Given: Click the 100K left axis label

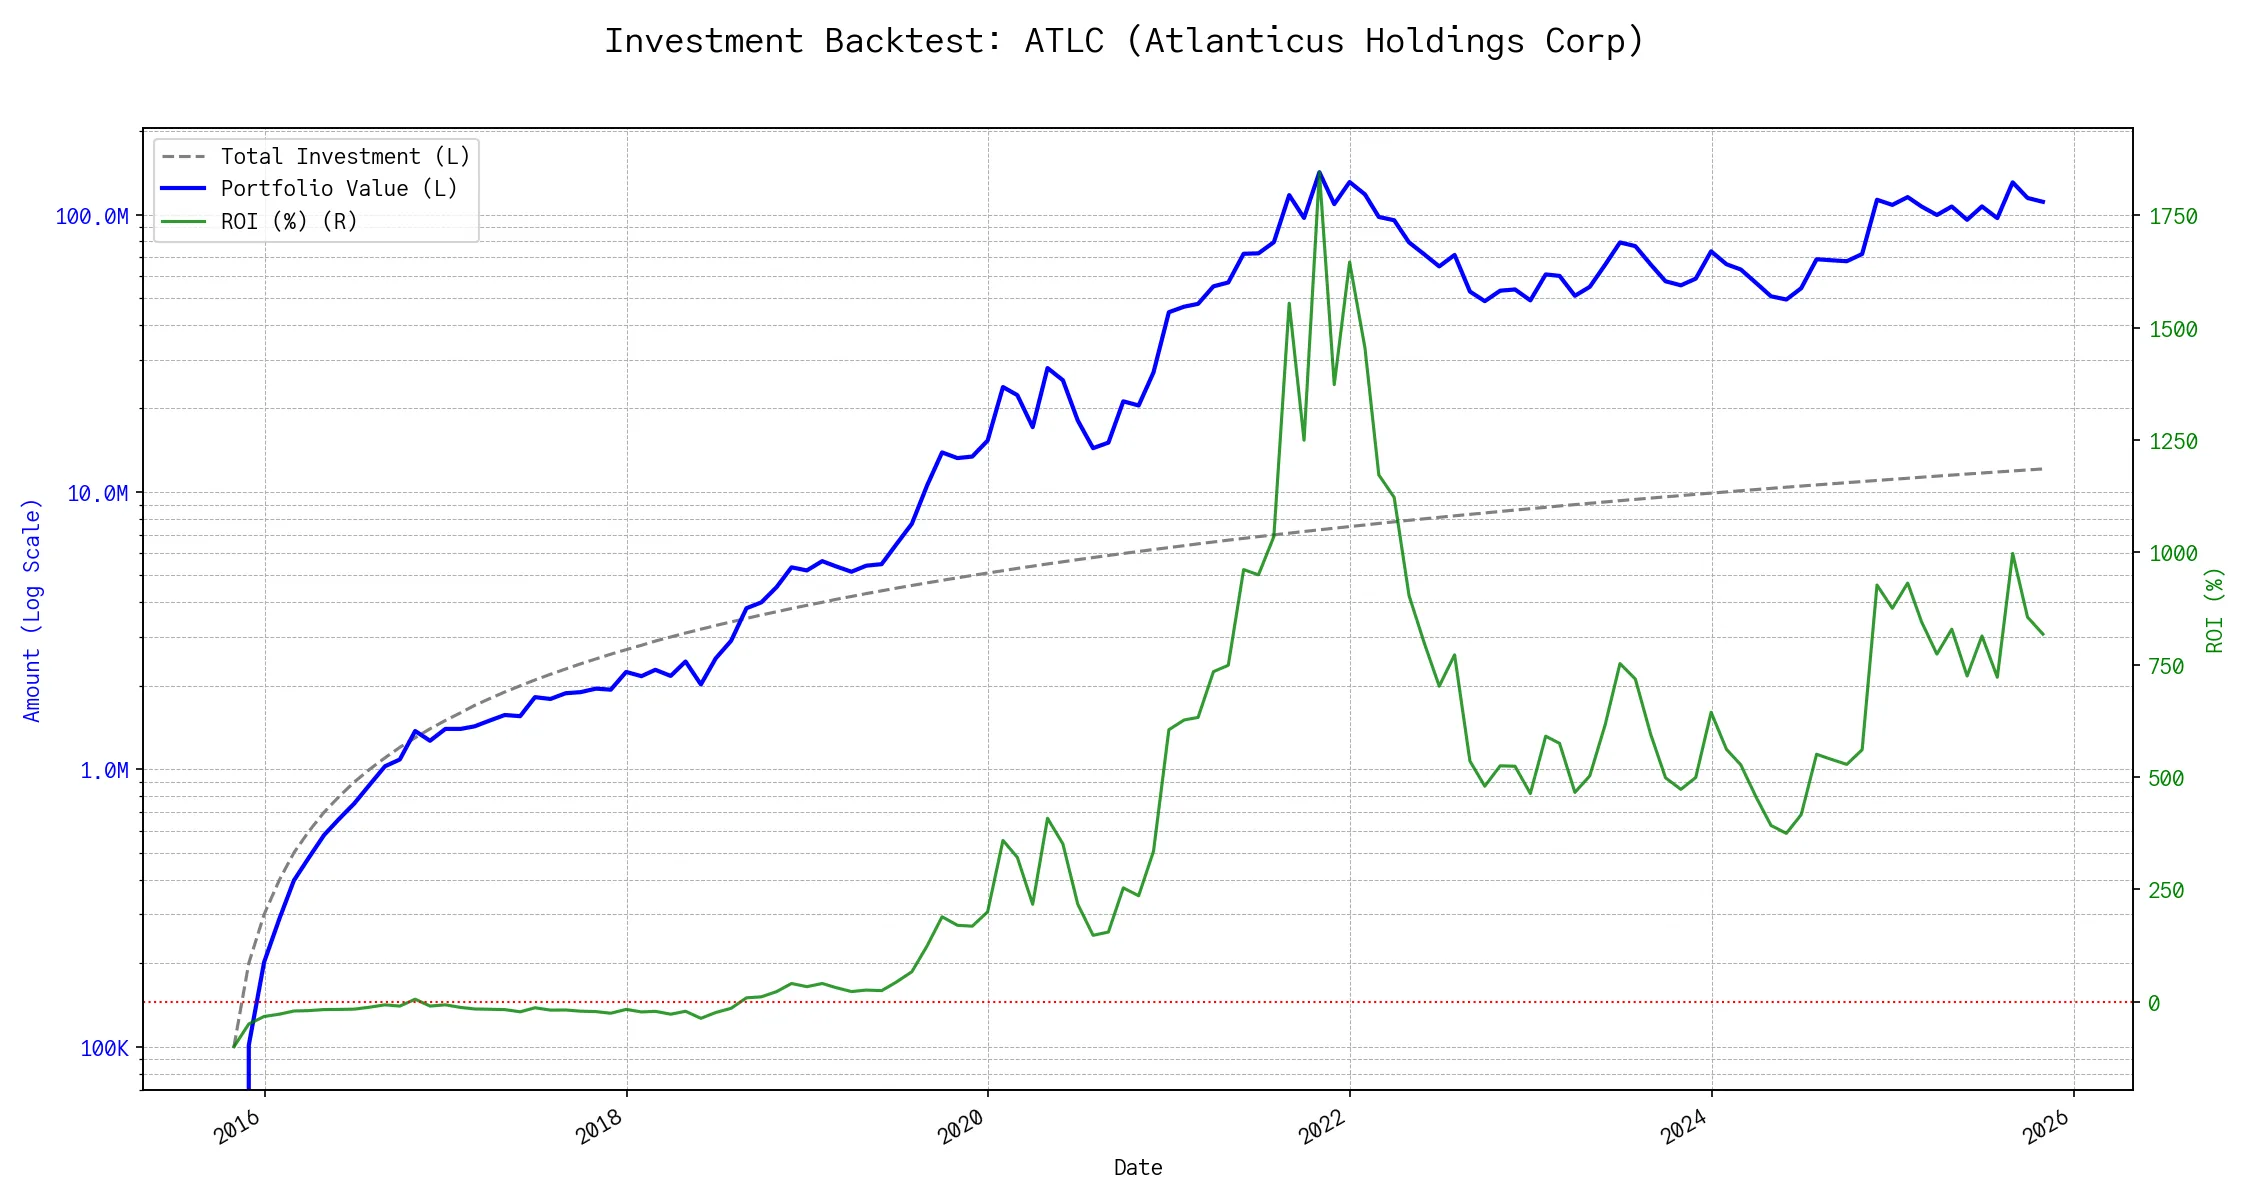Looking at the screenshot, I should 104,1049.
